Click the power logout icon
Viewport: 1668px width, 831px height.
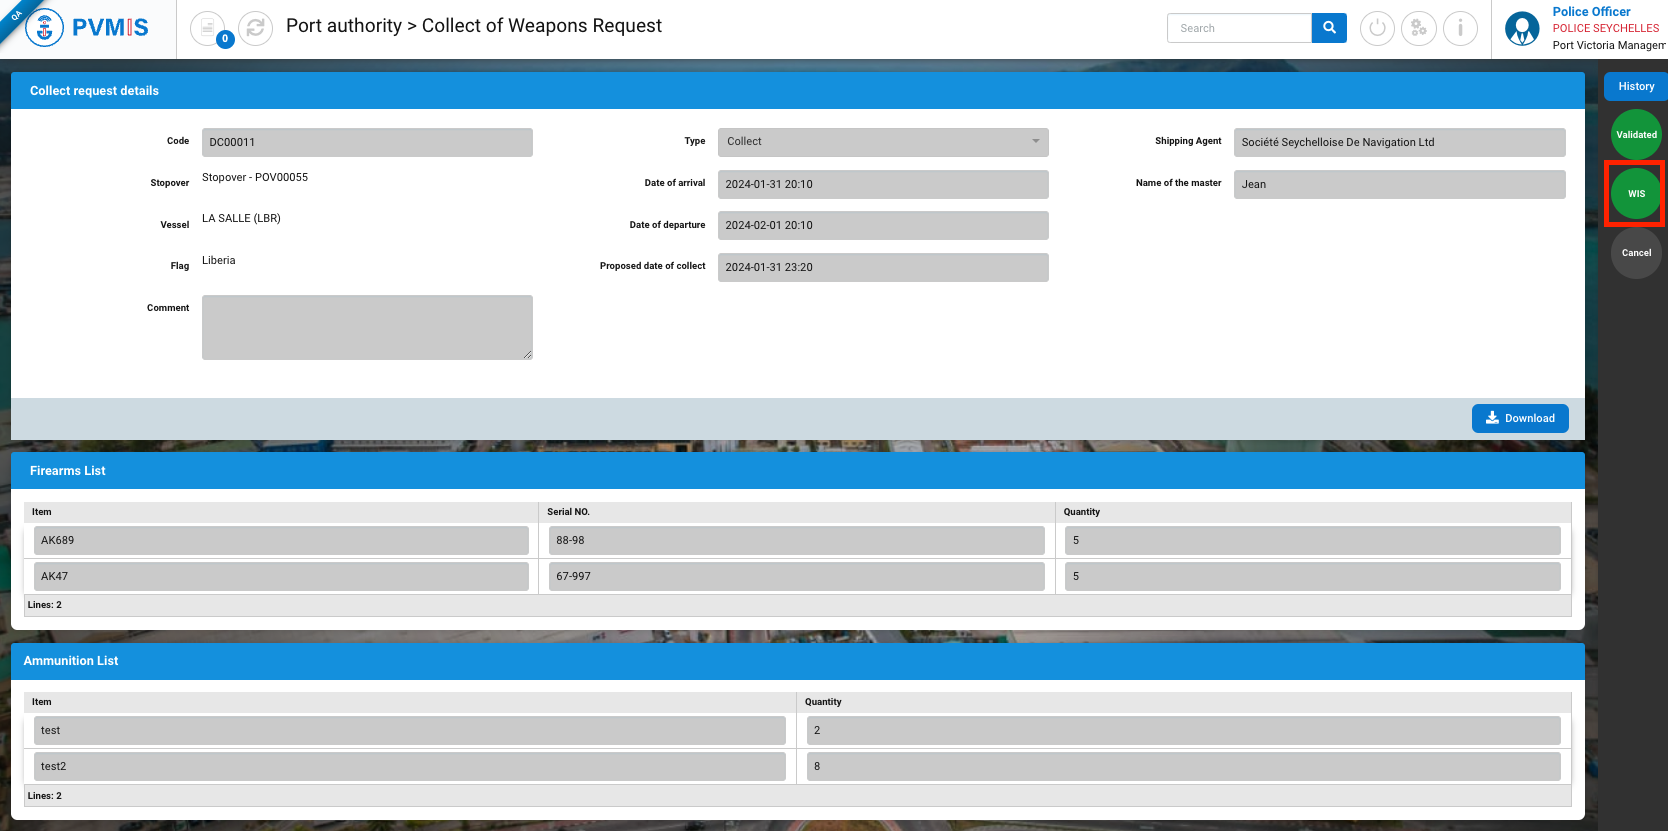(1377, 28)
